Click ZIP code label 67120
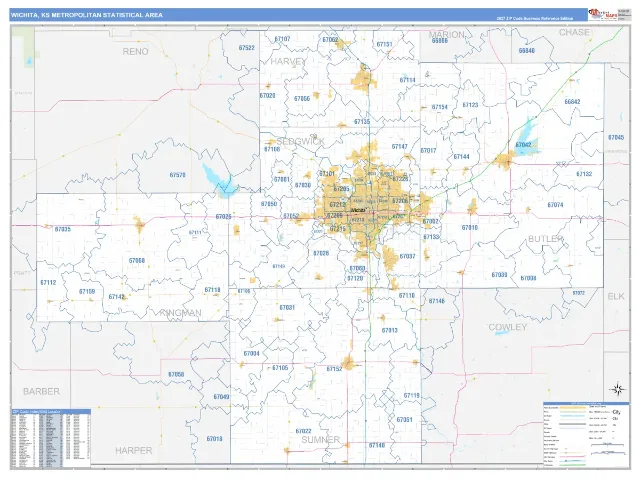This screenshot has height=480, width=640. pos(355,278)
